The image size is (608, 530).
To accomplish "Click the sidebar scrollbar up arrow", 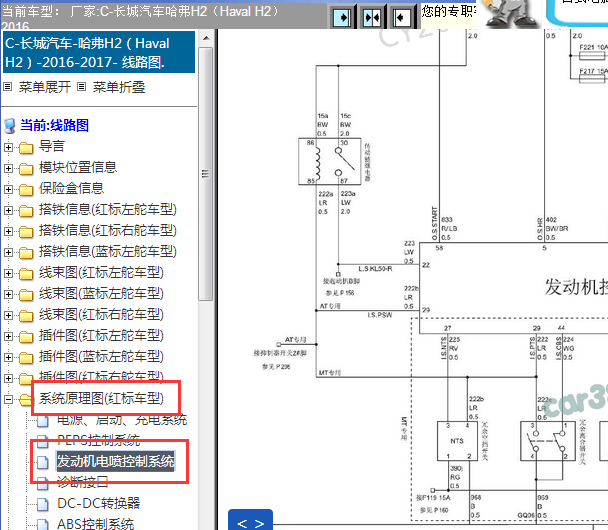I will coord(206,38).
